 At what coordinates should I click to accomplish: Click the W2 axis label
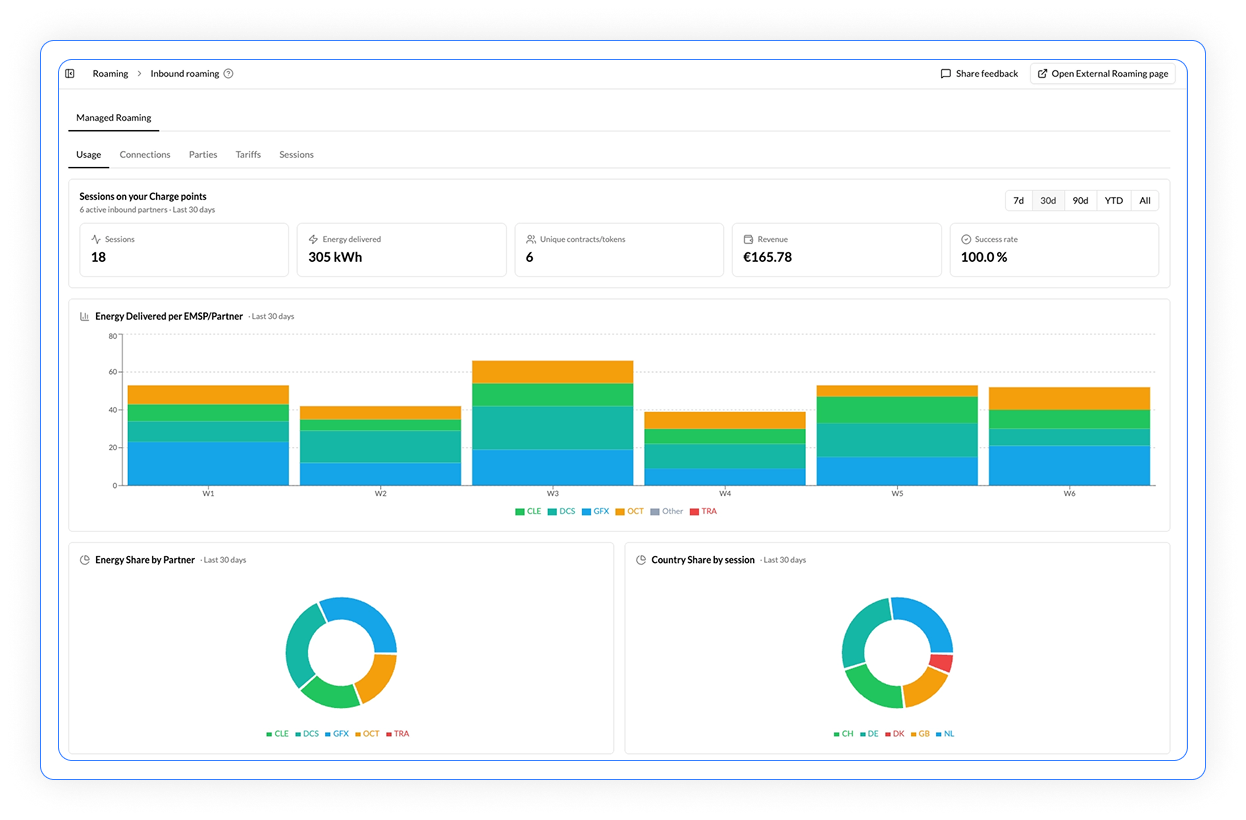coord(380,494)
